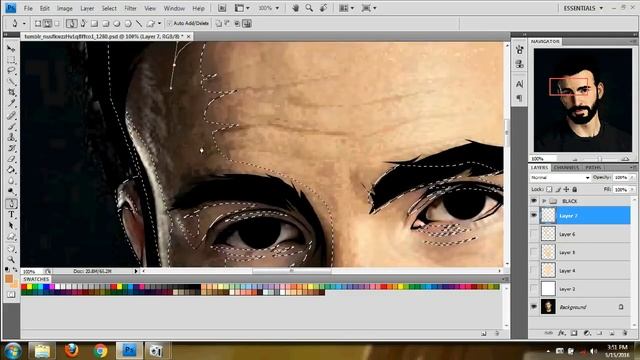Hide the BLACK group visibility
Viewport: 640px width, 360px height.
coord(533,201)
